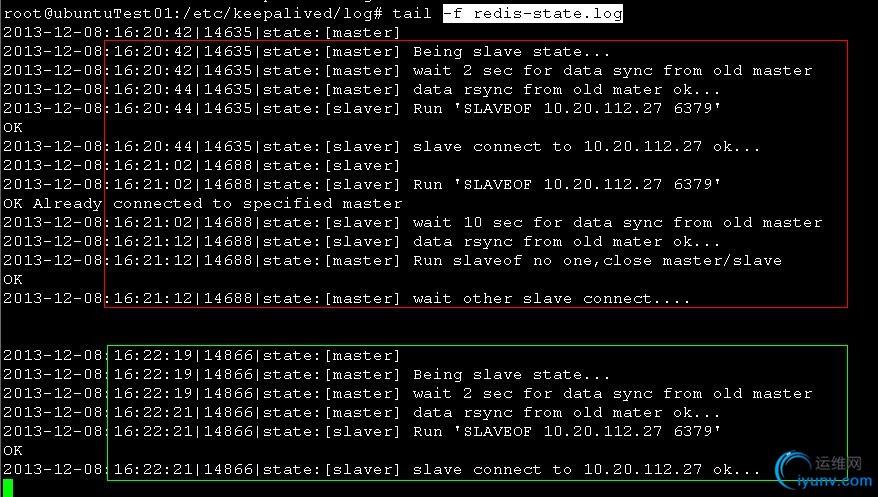Click the green terminal cursor block
Image resolution: width=878 pixels, height=497 pixels.
click(8, 487)
